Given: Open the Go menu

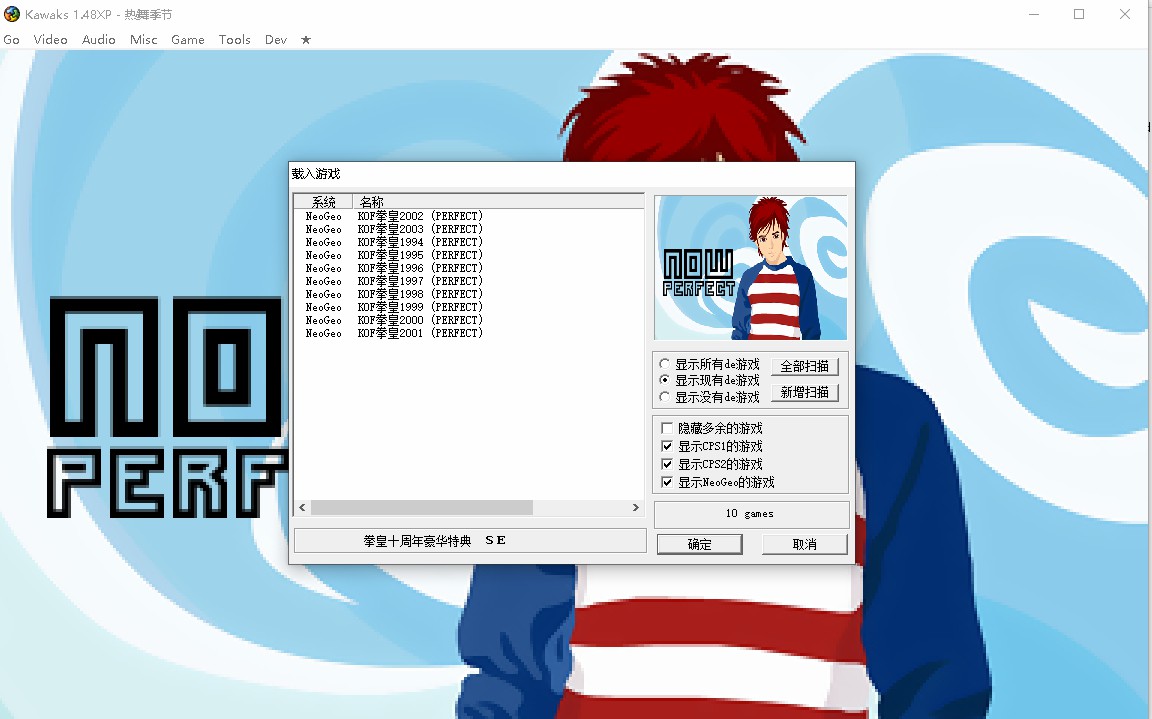Looking at the screenshot, I should point(12,40).
